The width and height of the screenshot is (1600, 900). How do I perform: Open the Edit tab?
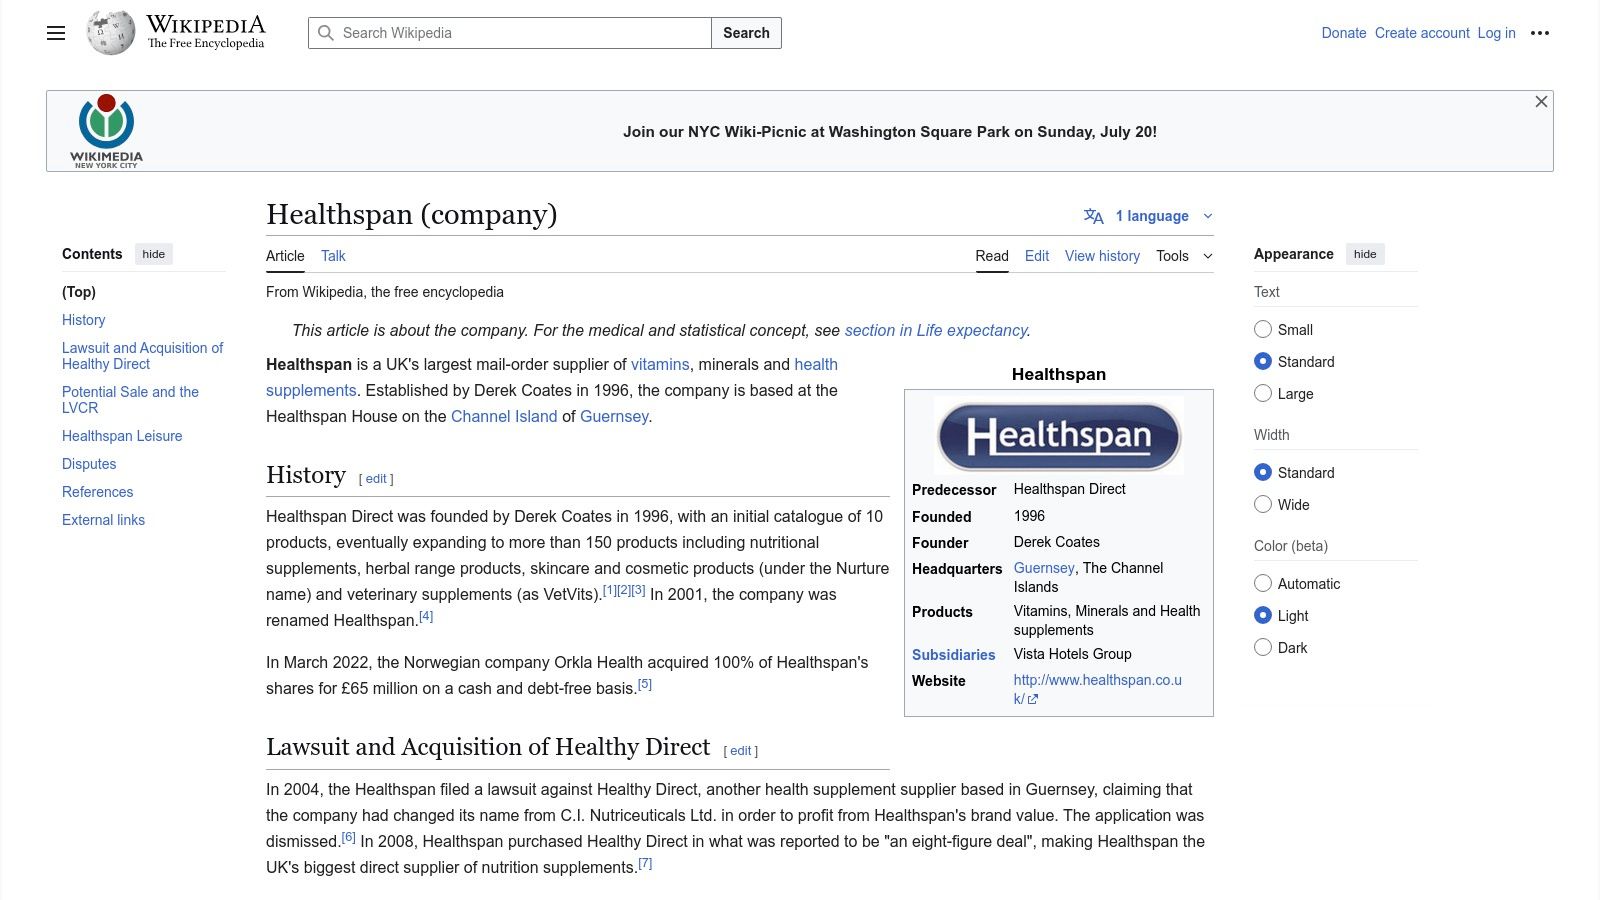pos(1037,256)
